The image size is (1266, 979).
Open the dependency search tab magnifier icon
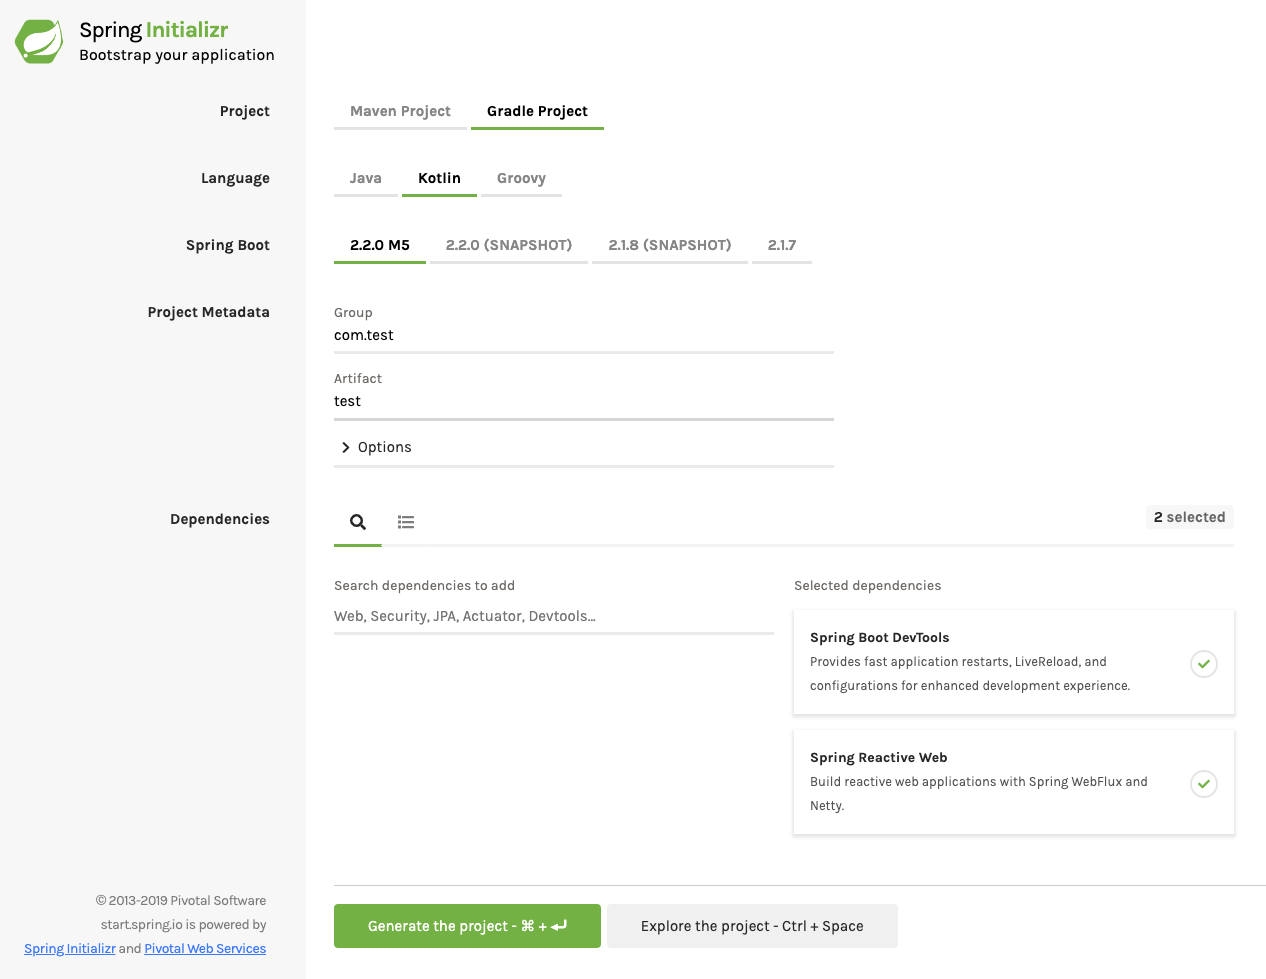tap(358, 521)
